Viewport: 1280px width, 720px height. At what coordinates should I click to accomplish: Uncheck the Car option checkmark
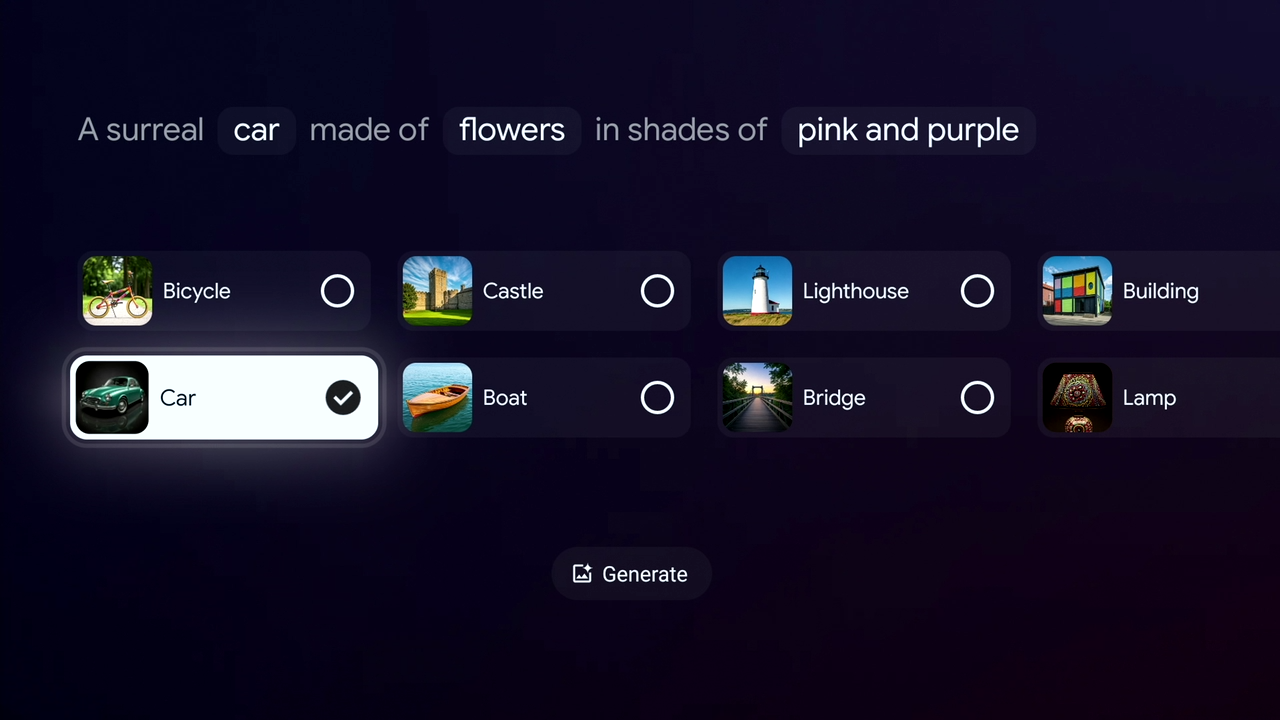coord(343,398)
